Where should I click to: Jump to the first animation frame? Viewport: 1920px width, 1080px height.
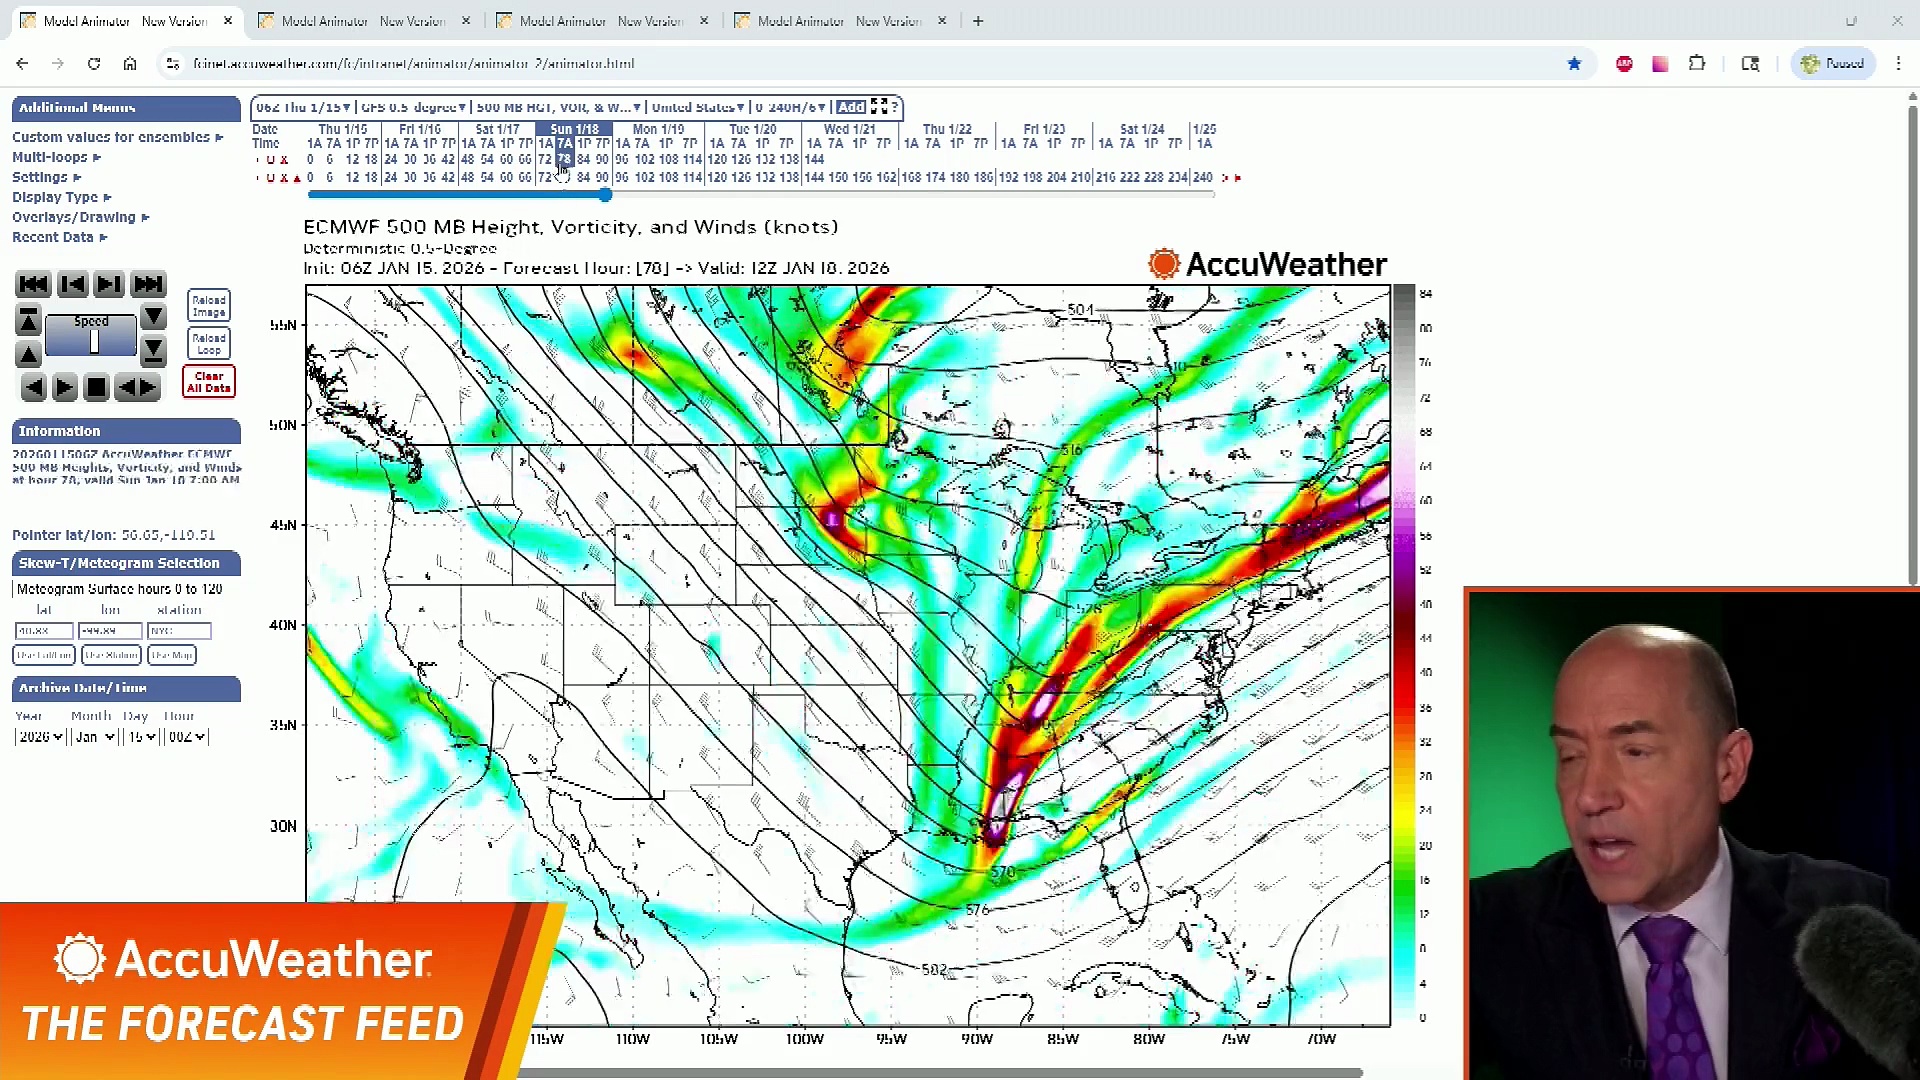pyautogui.click(x=33, y=284)
